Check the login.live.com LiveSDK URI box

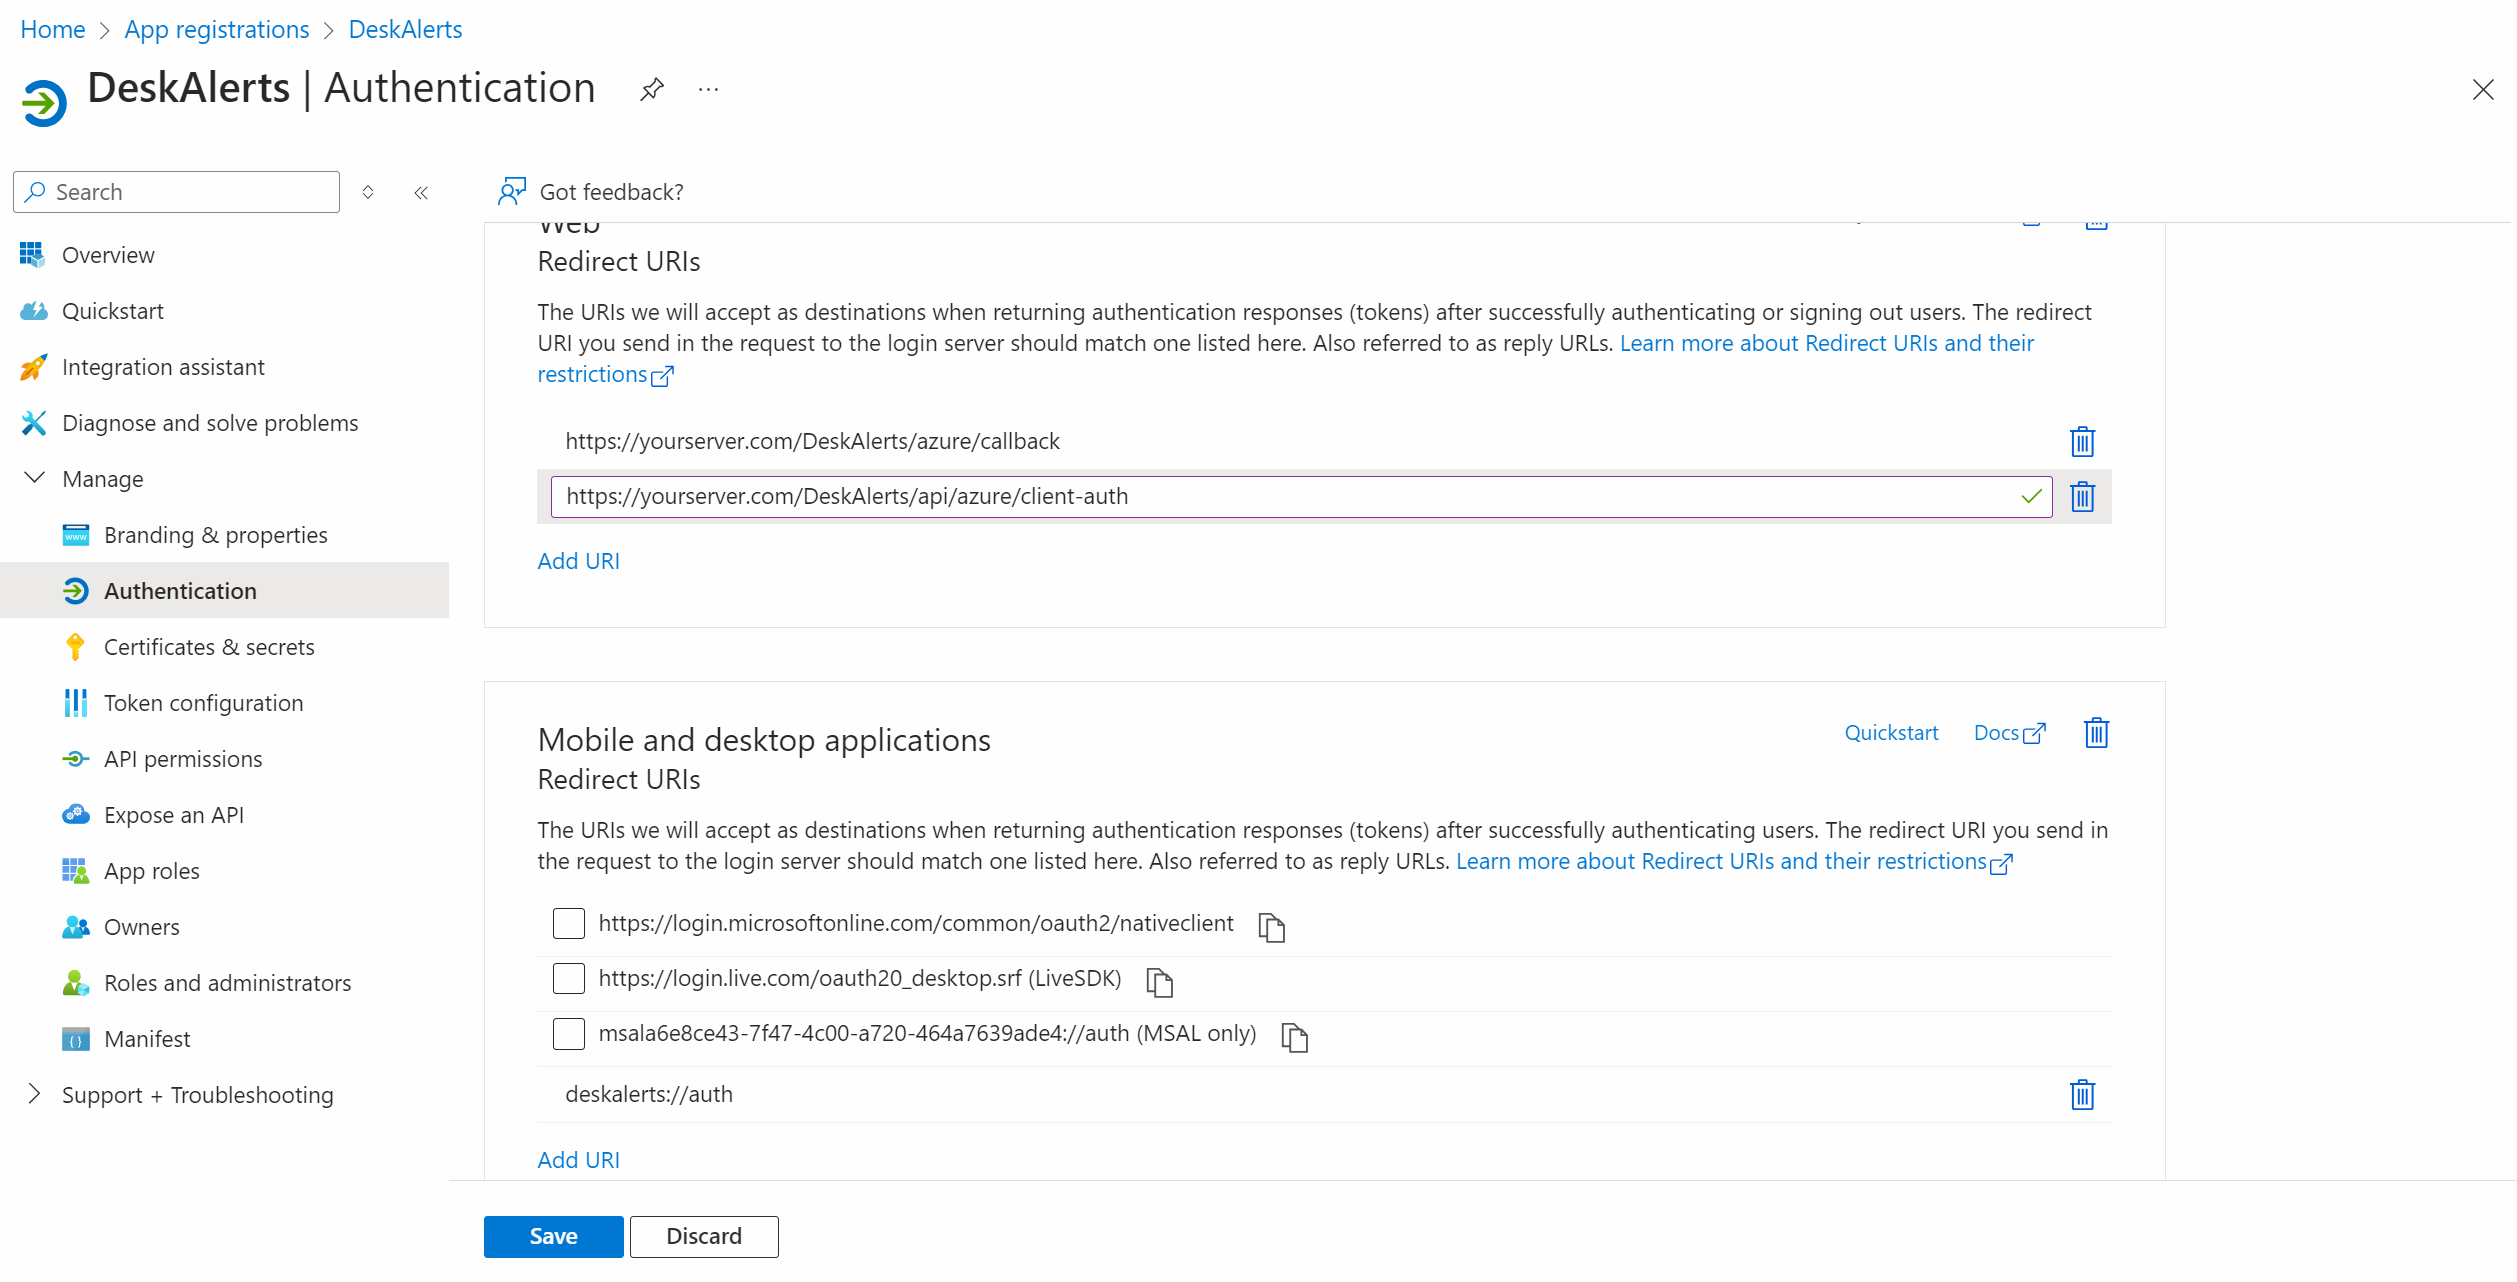coord(569,978)
